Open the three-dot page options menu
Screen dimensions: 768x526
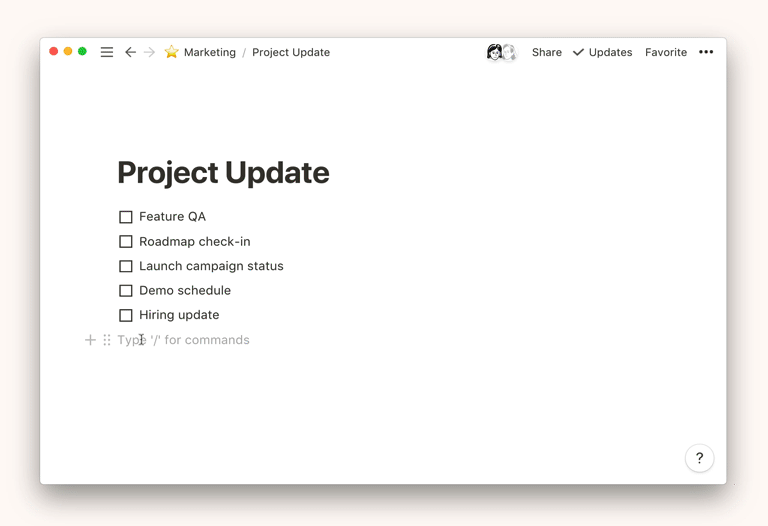click(706, 52)
